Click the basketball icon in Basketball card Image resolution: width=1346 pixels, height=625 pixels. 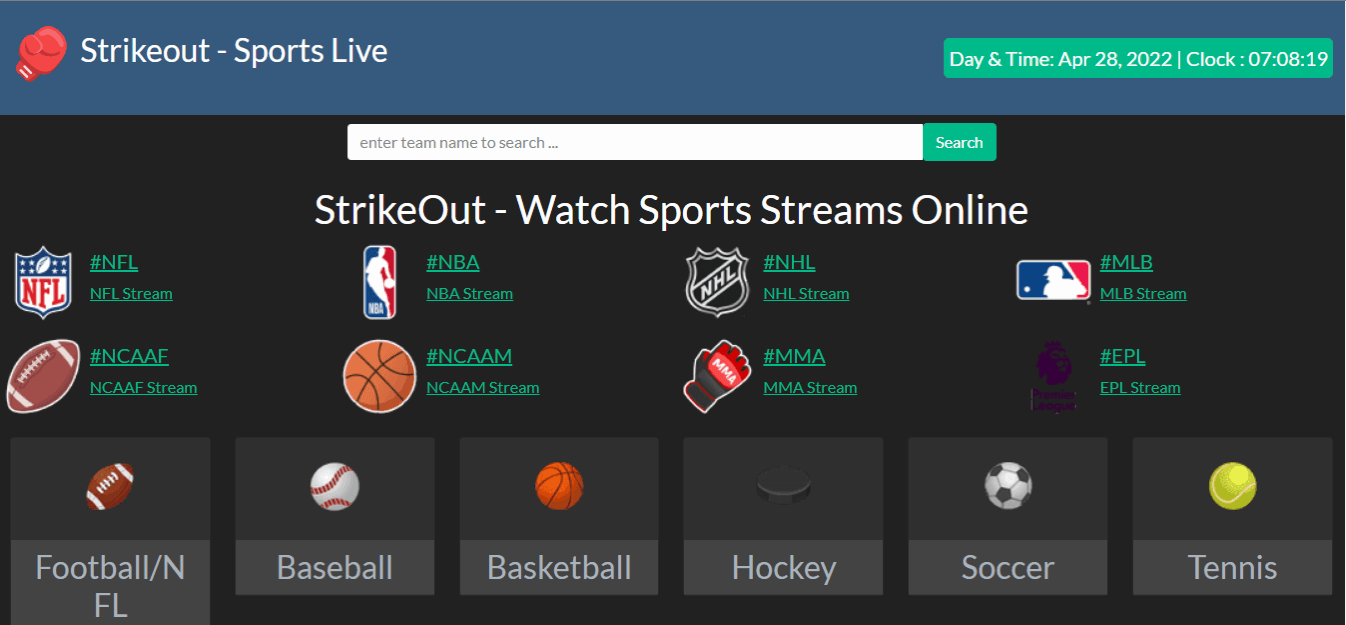559,486
